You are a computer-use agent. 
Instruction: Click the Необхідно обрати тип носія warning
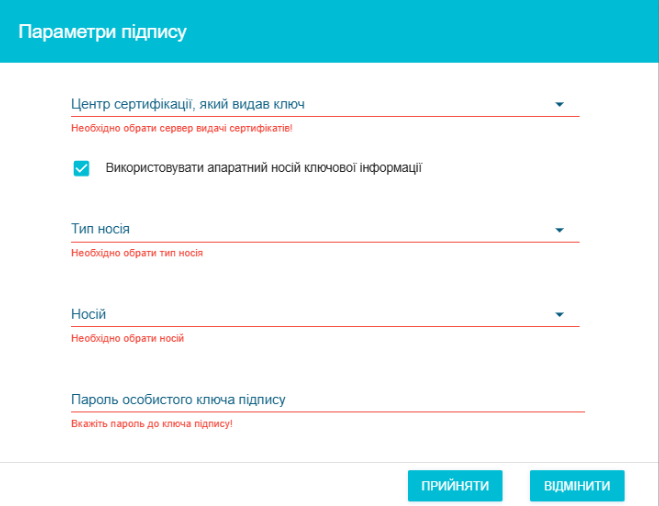(x=137, y=254)
